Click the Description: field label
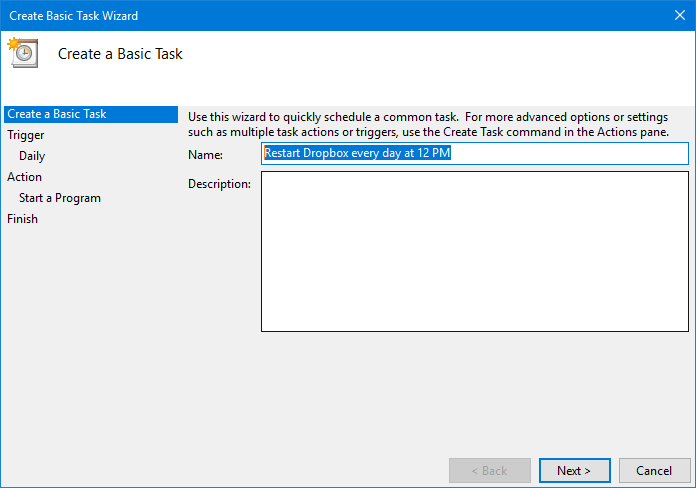The height and width of the screenshot is (488, 696). (219, 184)
